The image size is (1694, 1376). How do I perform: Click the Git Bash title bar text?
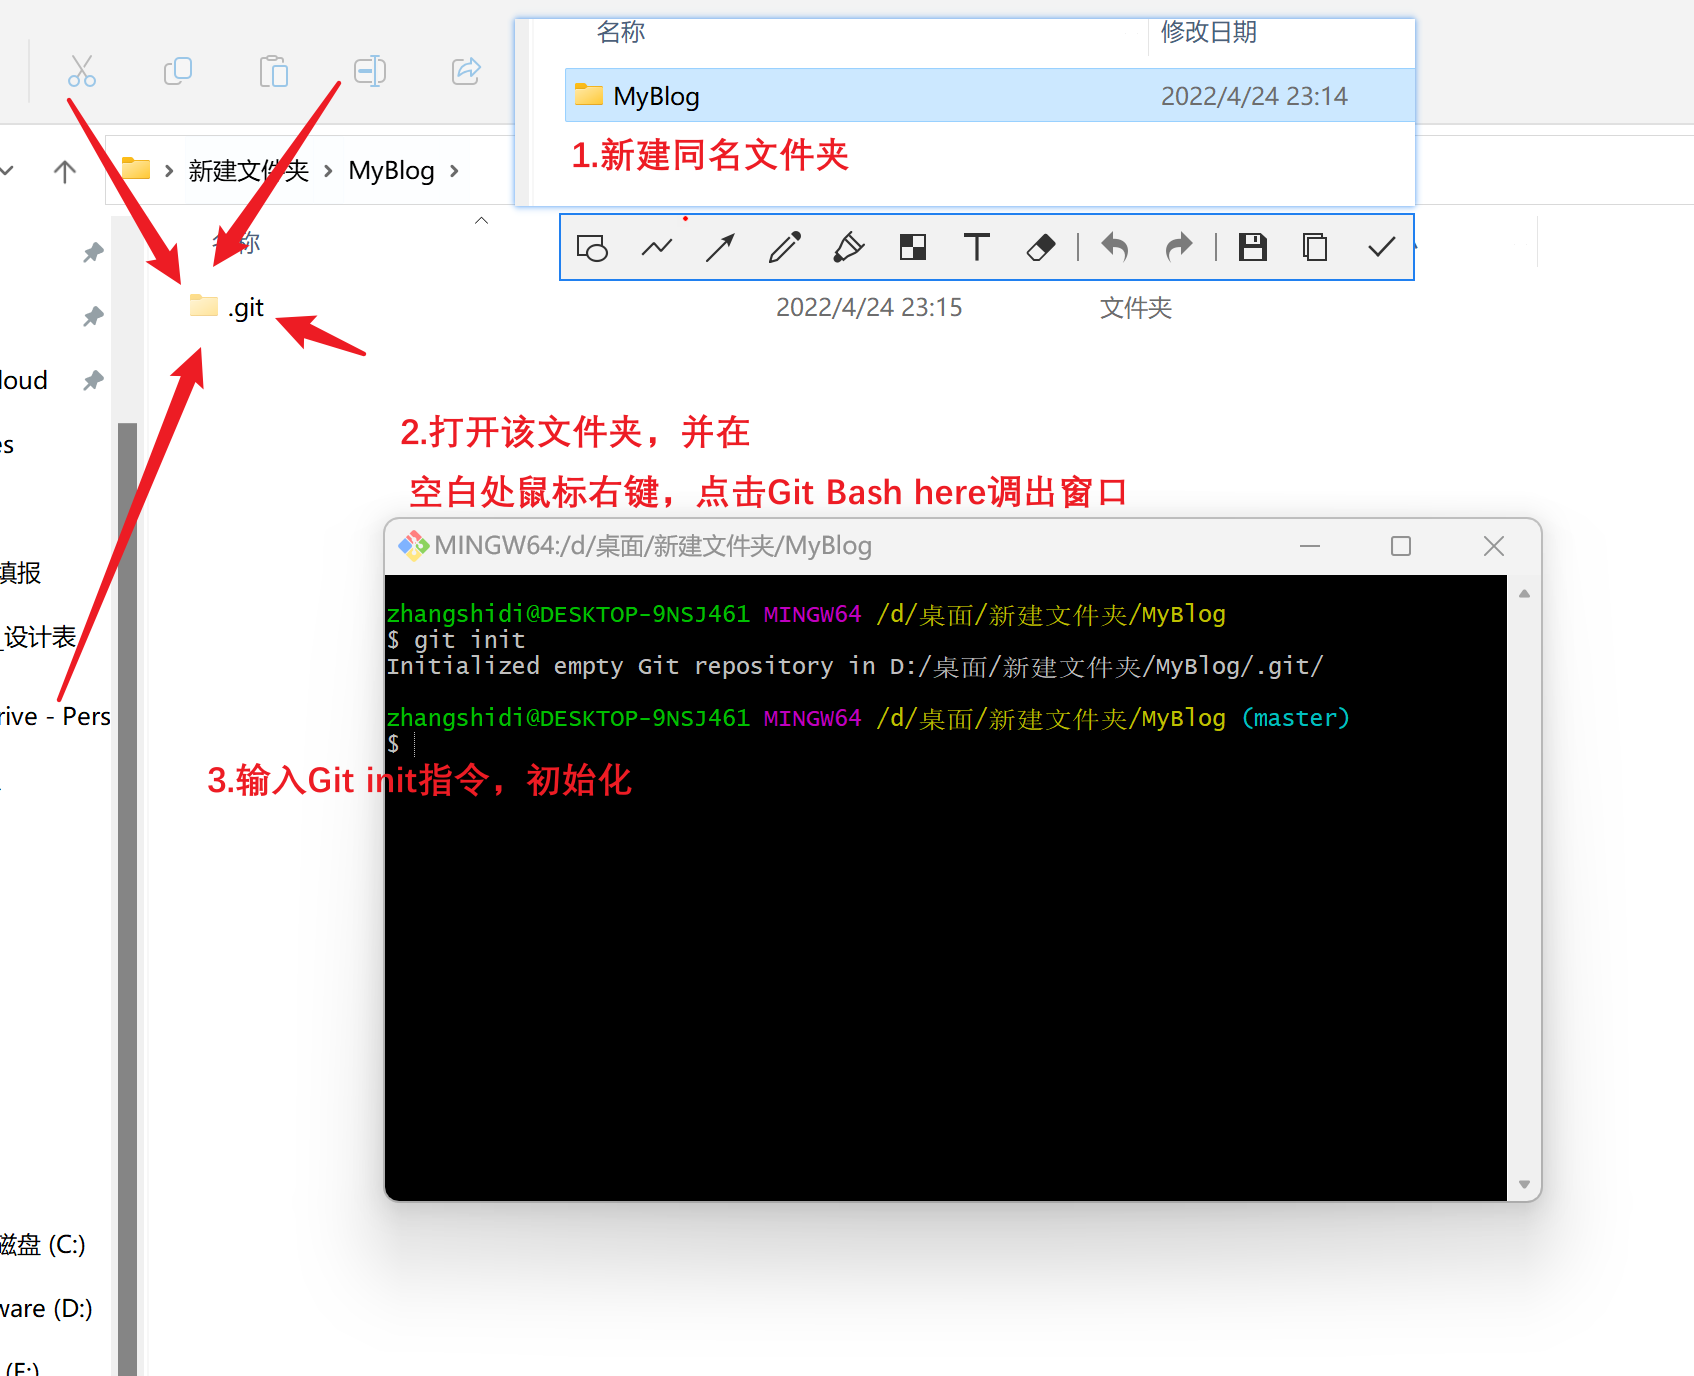pos(653,545)
